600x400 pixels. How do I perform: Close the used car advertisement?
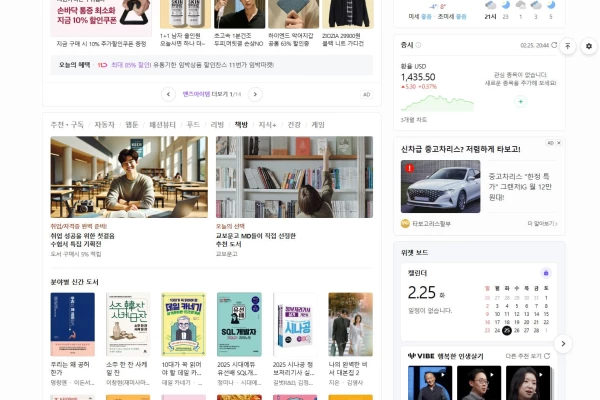pos(559,143)
